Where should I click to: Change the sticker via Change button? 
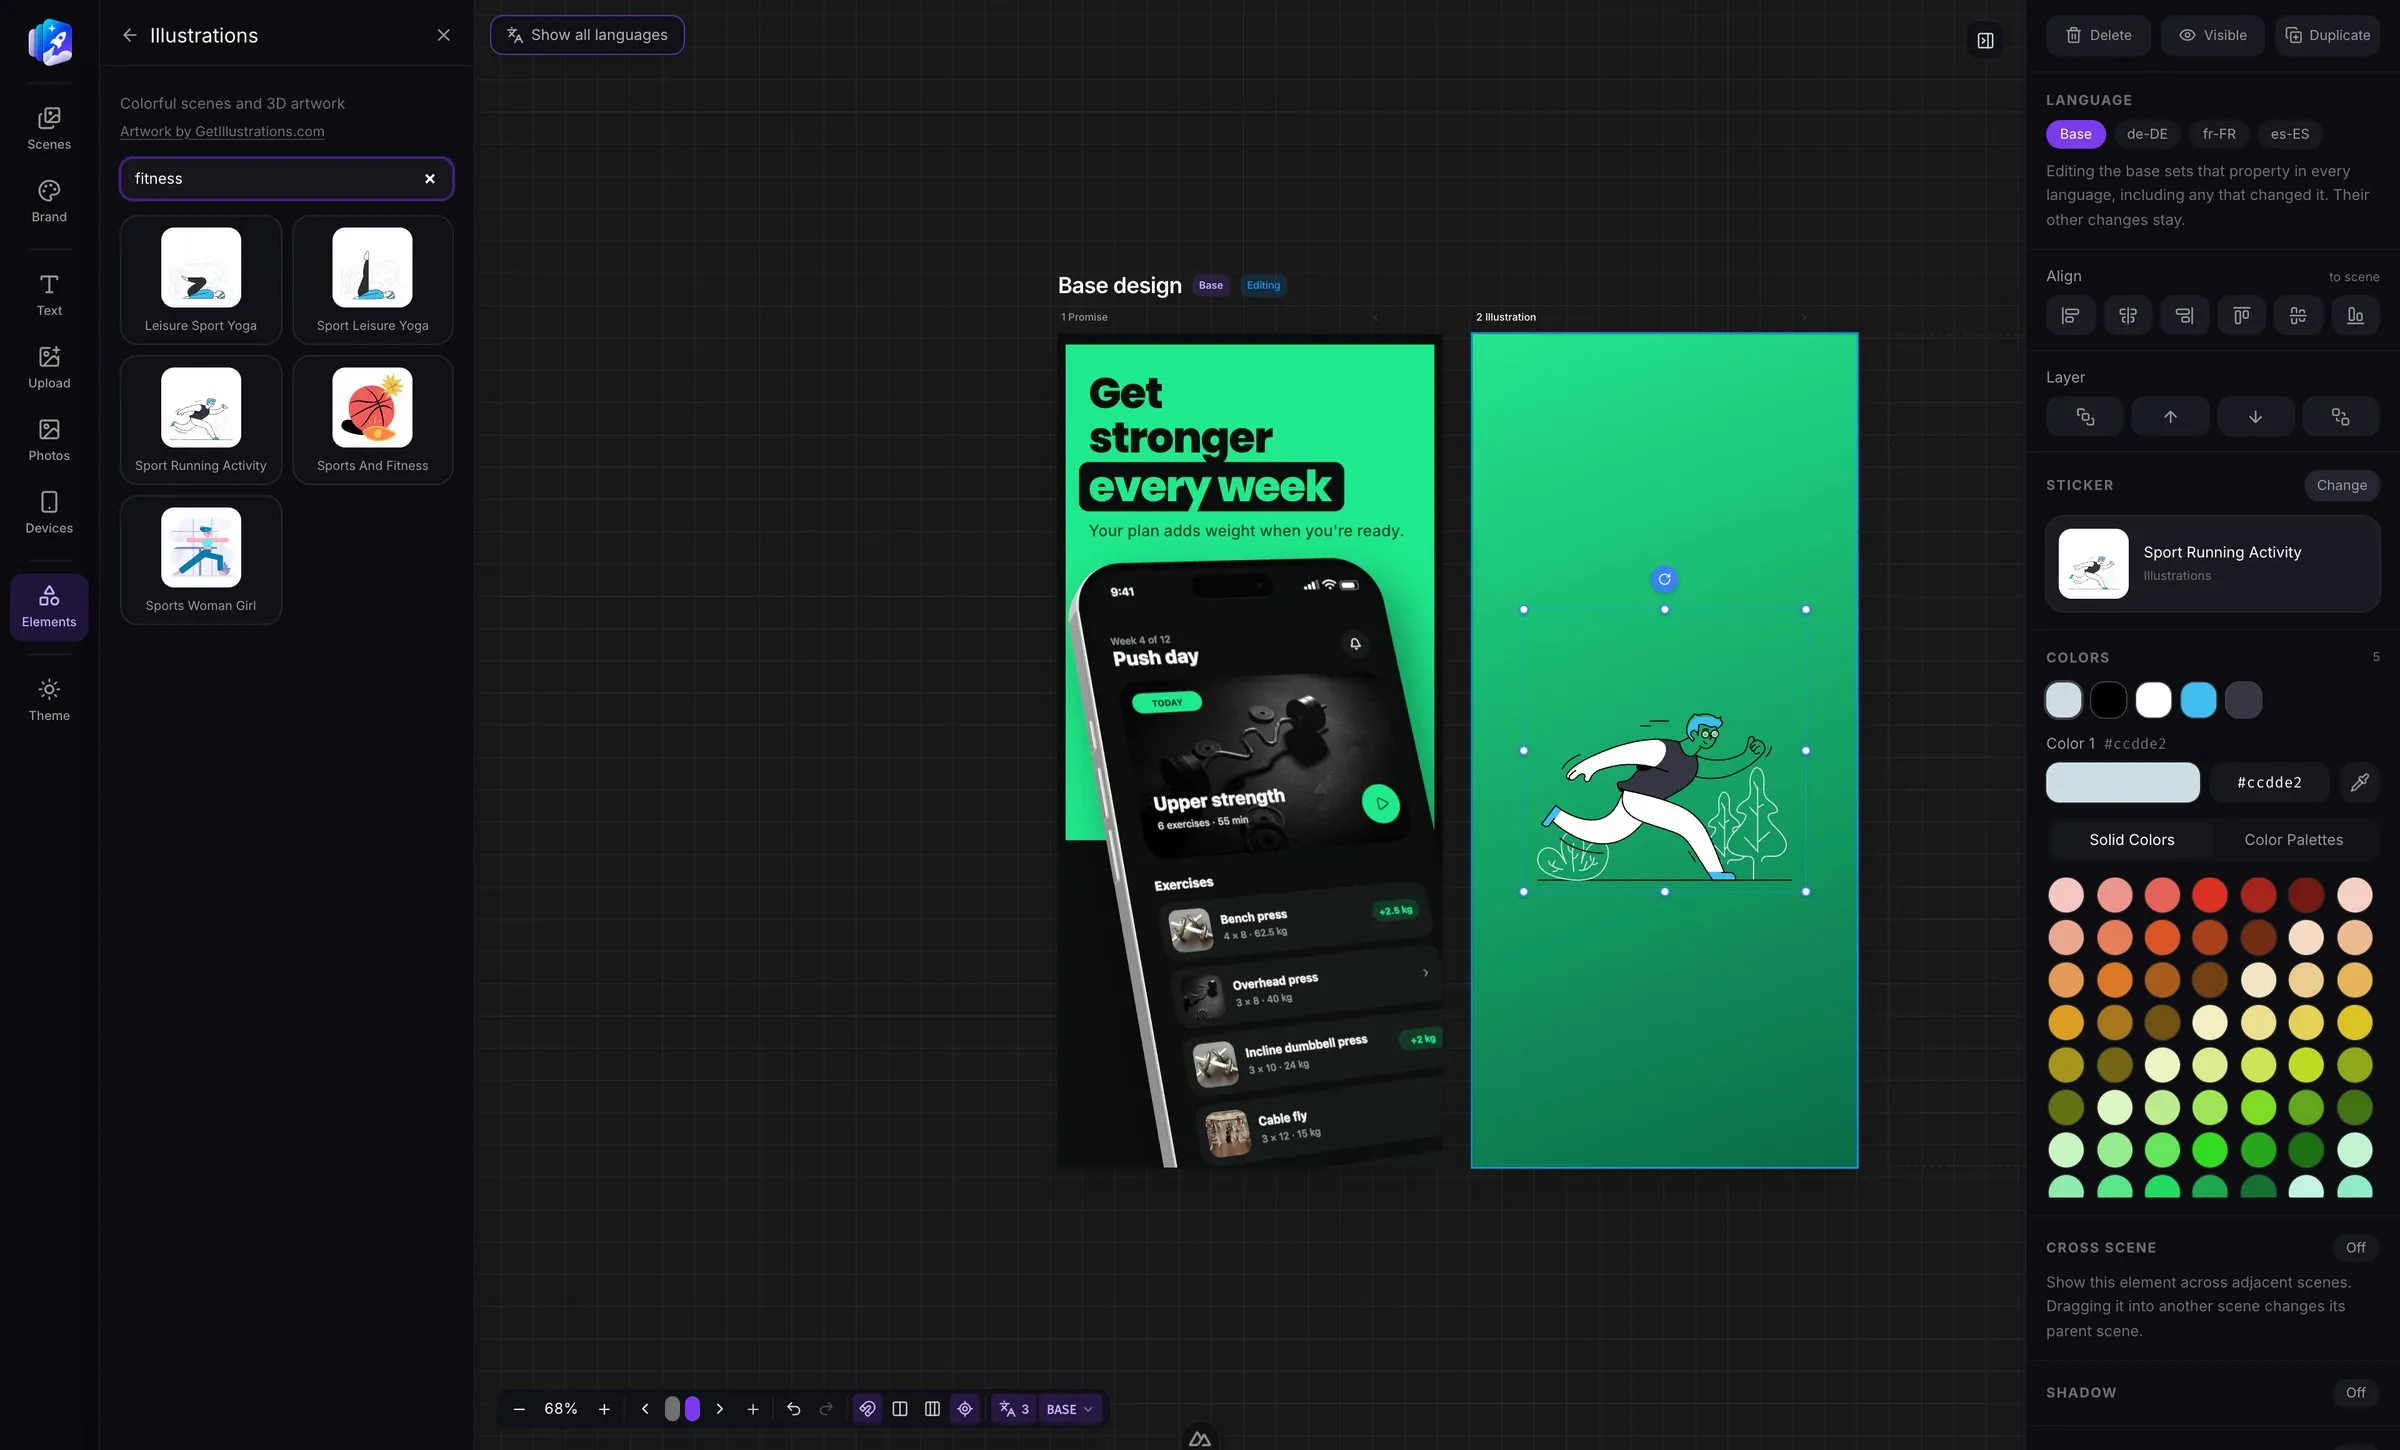2341,485
